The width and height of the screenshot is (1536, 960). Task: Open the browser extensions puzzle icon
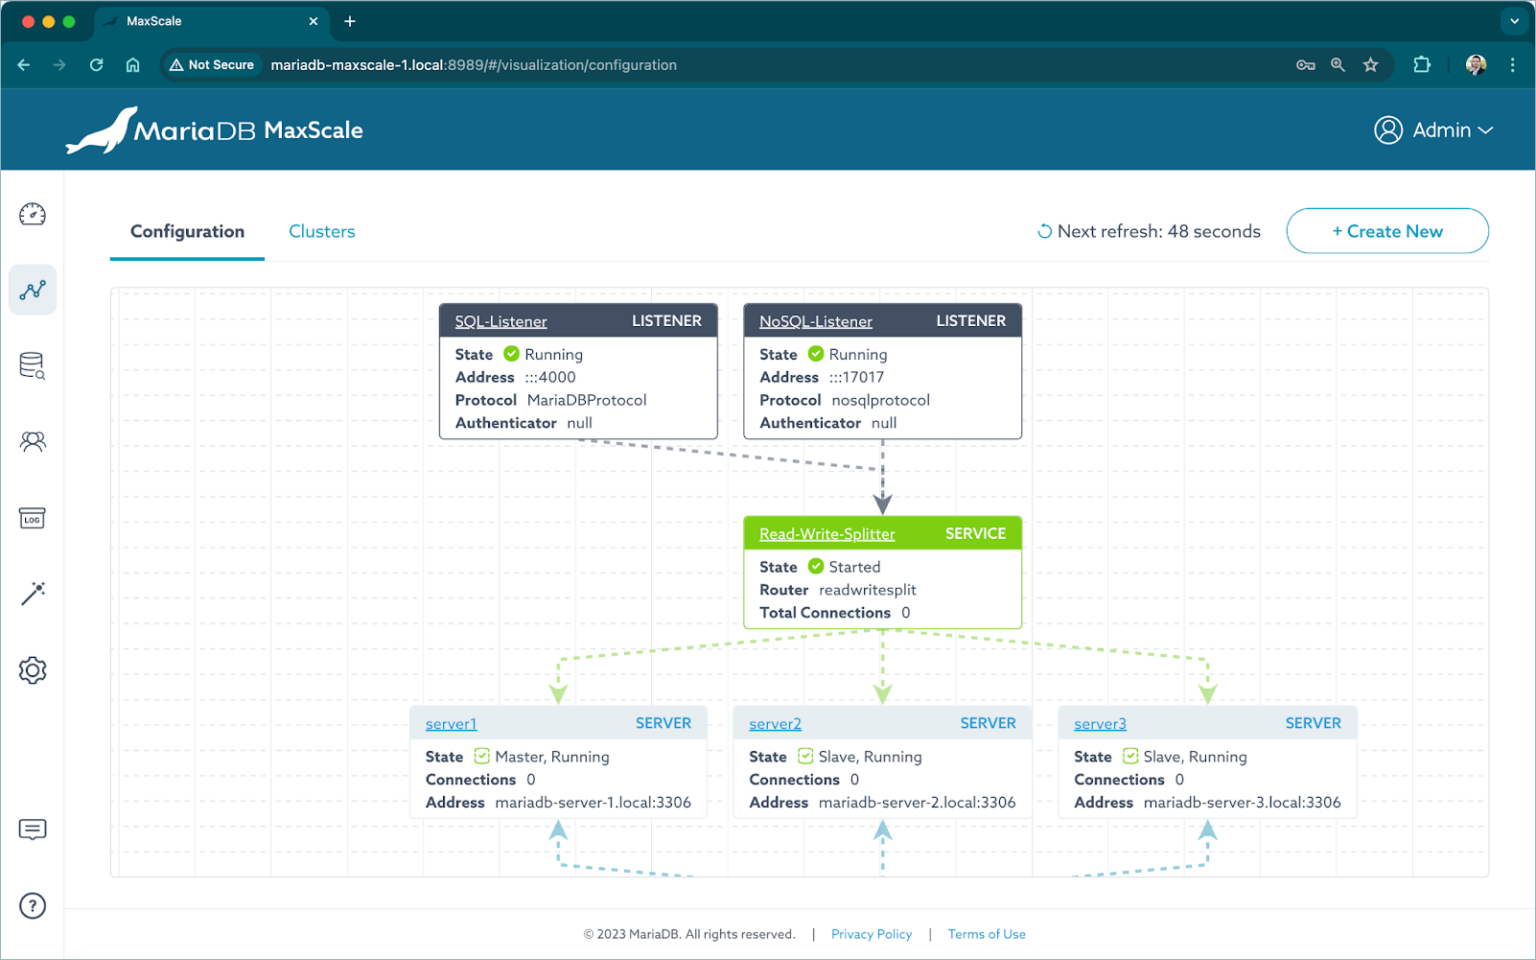click(1421, 64)
